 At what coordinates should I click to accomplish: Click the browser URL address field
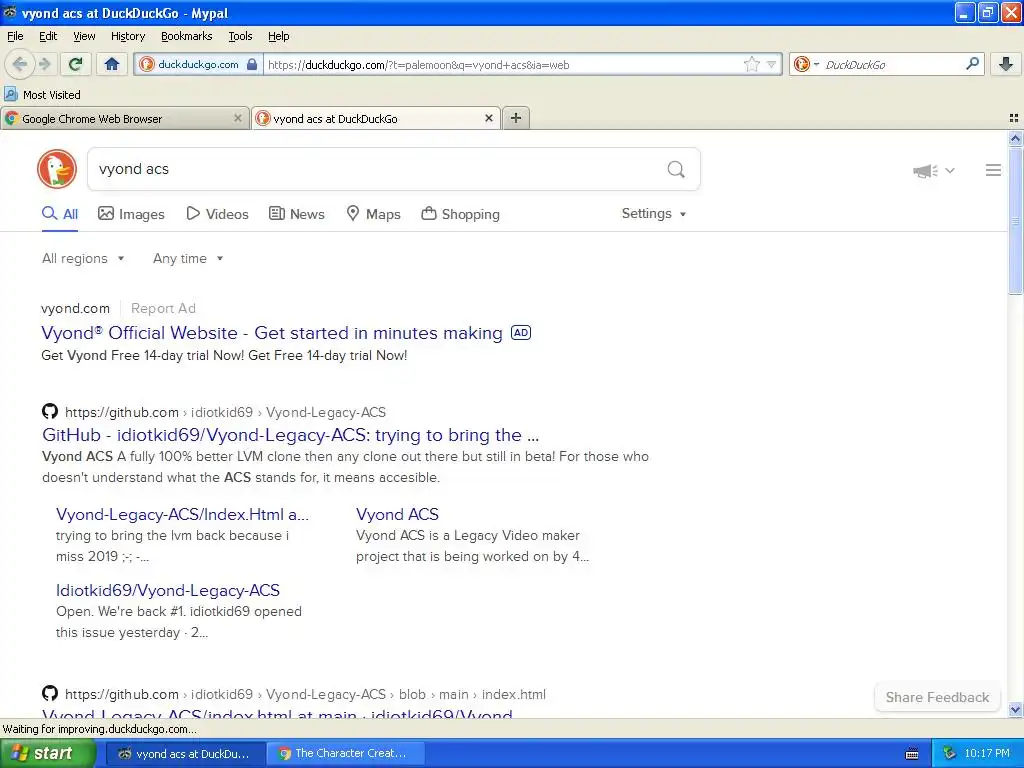[x=503, y=65]
